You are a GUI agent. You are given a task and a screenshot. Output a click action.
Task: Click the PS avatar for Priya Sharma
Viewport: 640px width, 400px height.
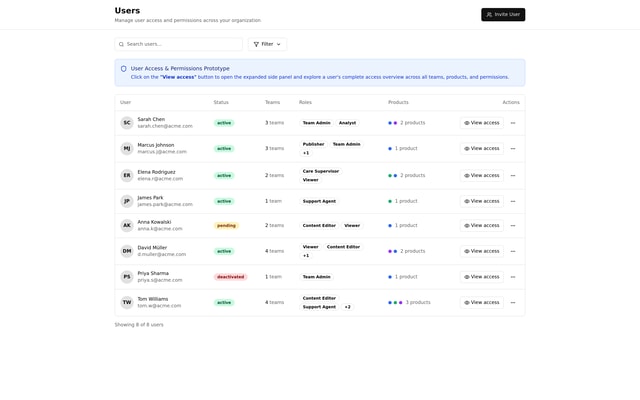127,277
